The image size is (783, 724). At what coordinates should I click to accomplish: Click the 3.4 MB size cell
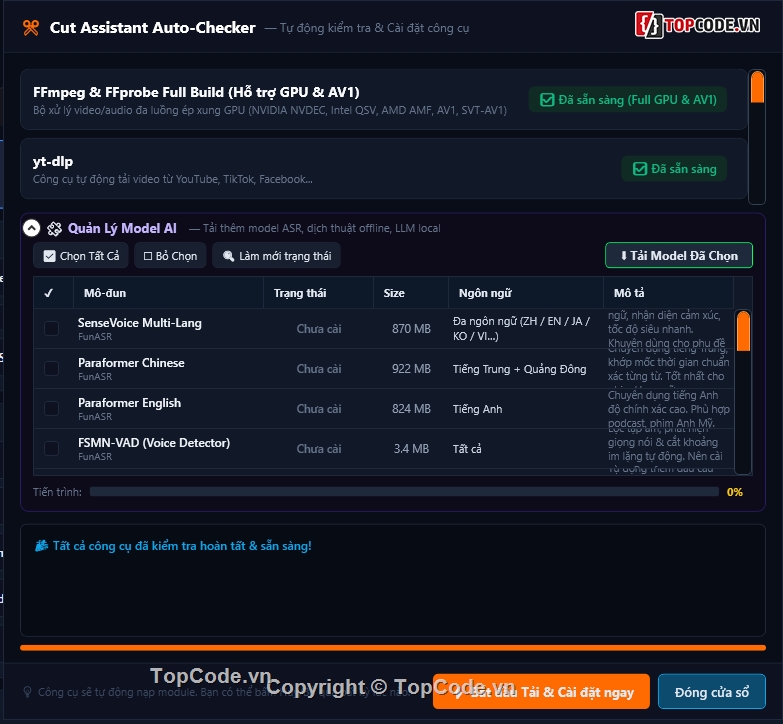point(411,448)
